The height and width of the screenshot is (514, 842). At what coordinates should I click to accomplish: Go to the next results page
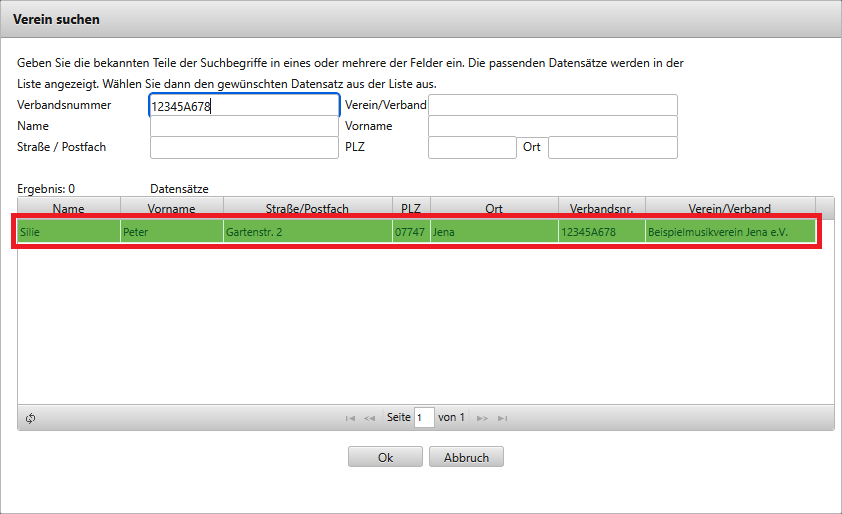coord(482,418)
